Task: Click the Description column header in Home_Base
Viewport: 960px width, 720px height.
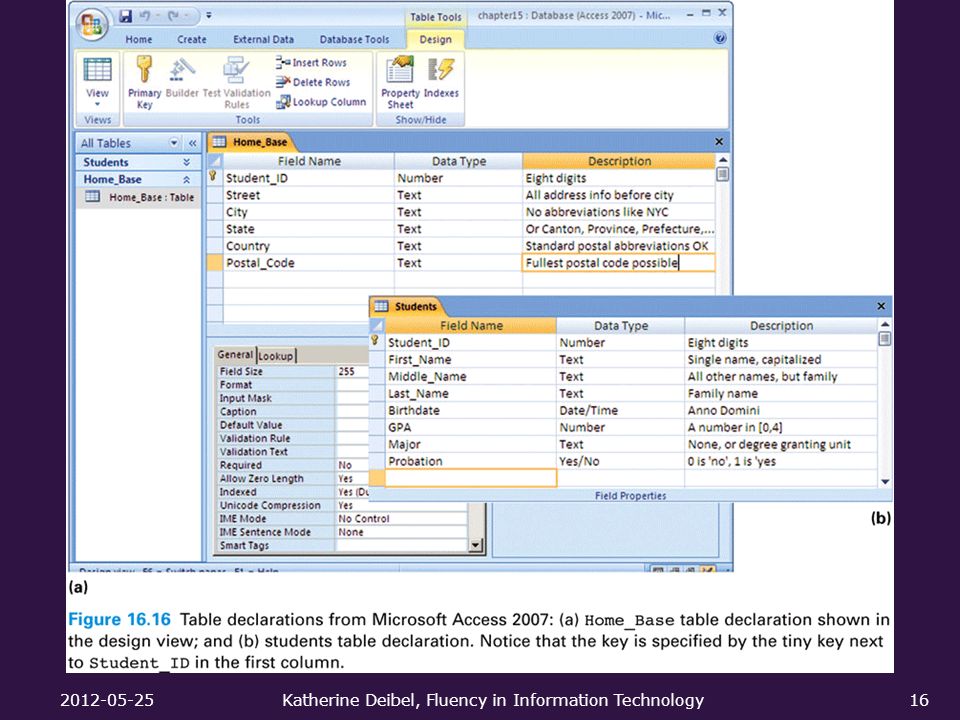Action: coord(619,161)
